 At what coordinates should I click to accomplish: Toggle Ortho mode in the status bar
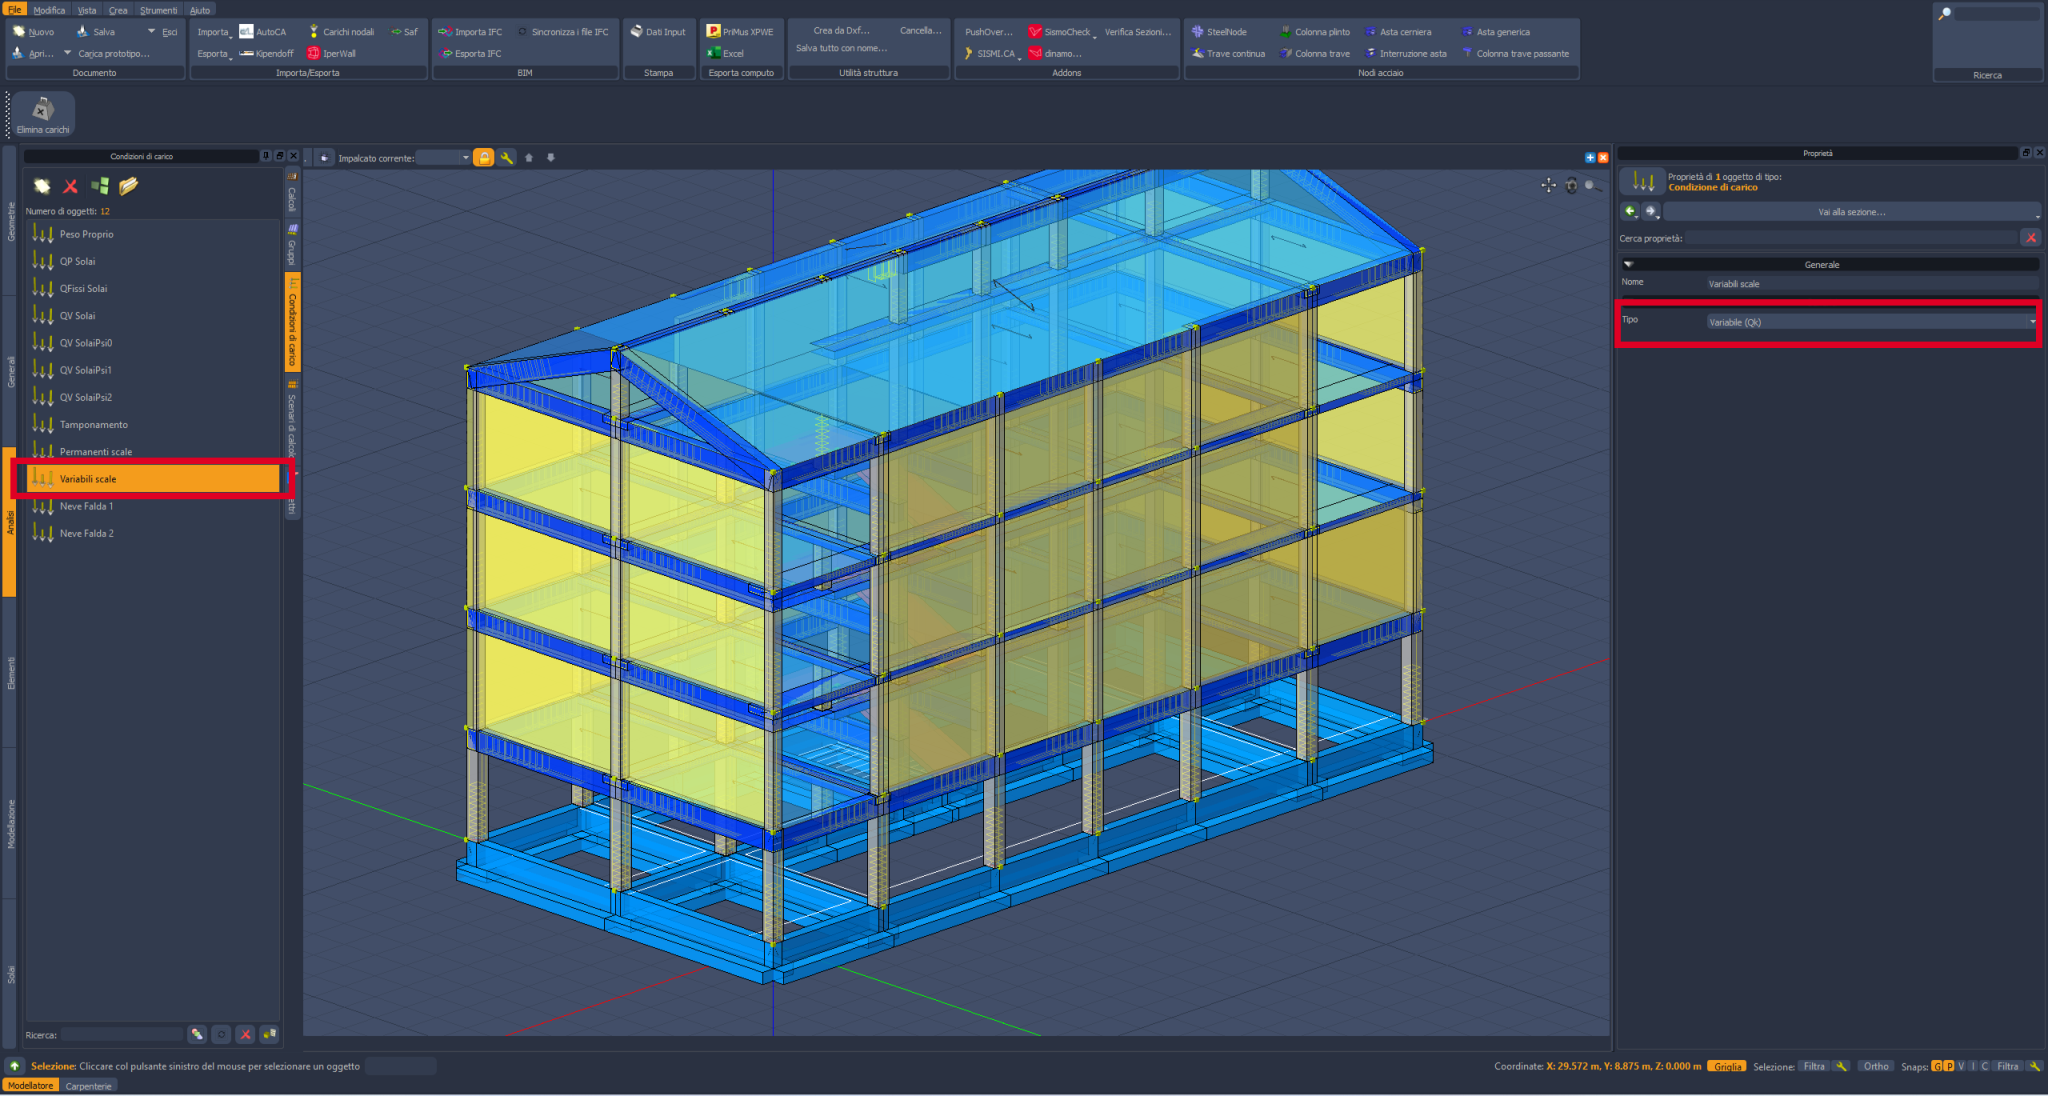1876,1066
